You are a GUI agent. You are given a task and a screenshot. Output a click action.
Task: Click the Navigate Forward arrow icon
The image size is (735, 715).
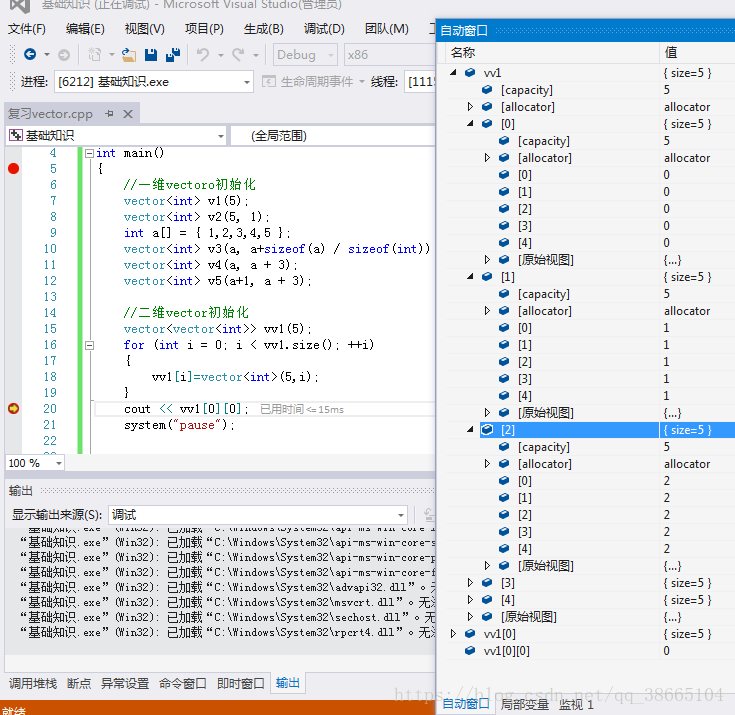(64, 55)
